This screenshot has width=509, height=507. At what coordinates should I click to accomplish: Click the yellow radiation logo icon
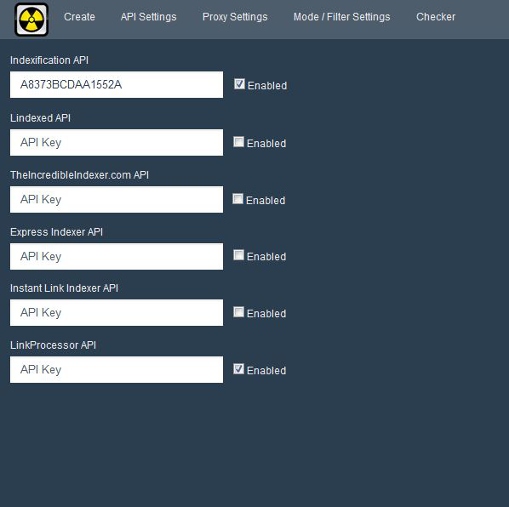point(32,19)
